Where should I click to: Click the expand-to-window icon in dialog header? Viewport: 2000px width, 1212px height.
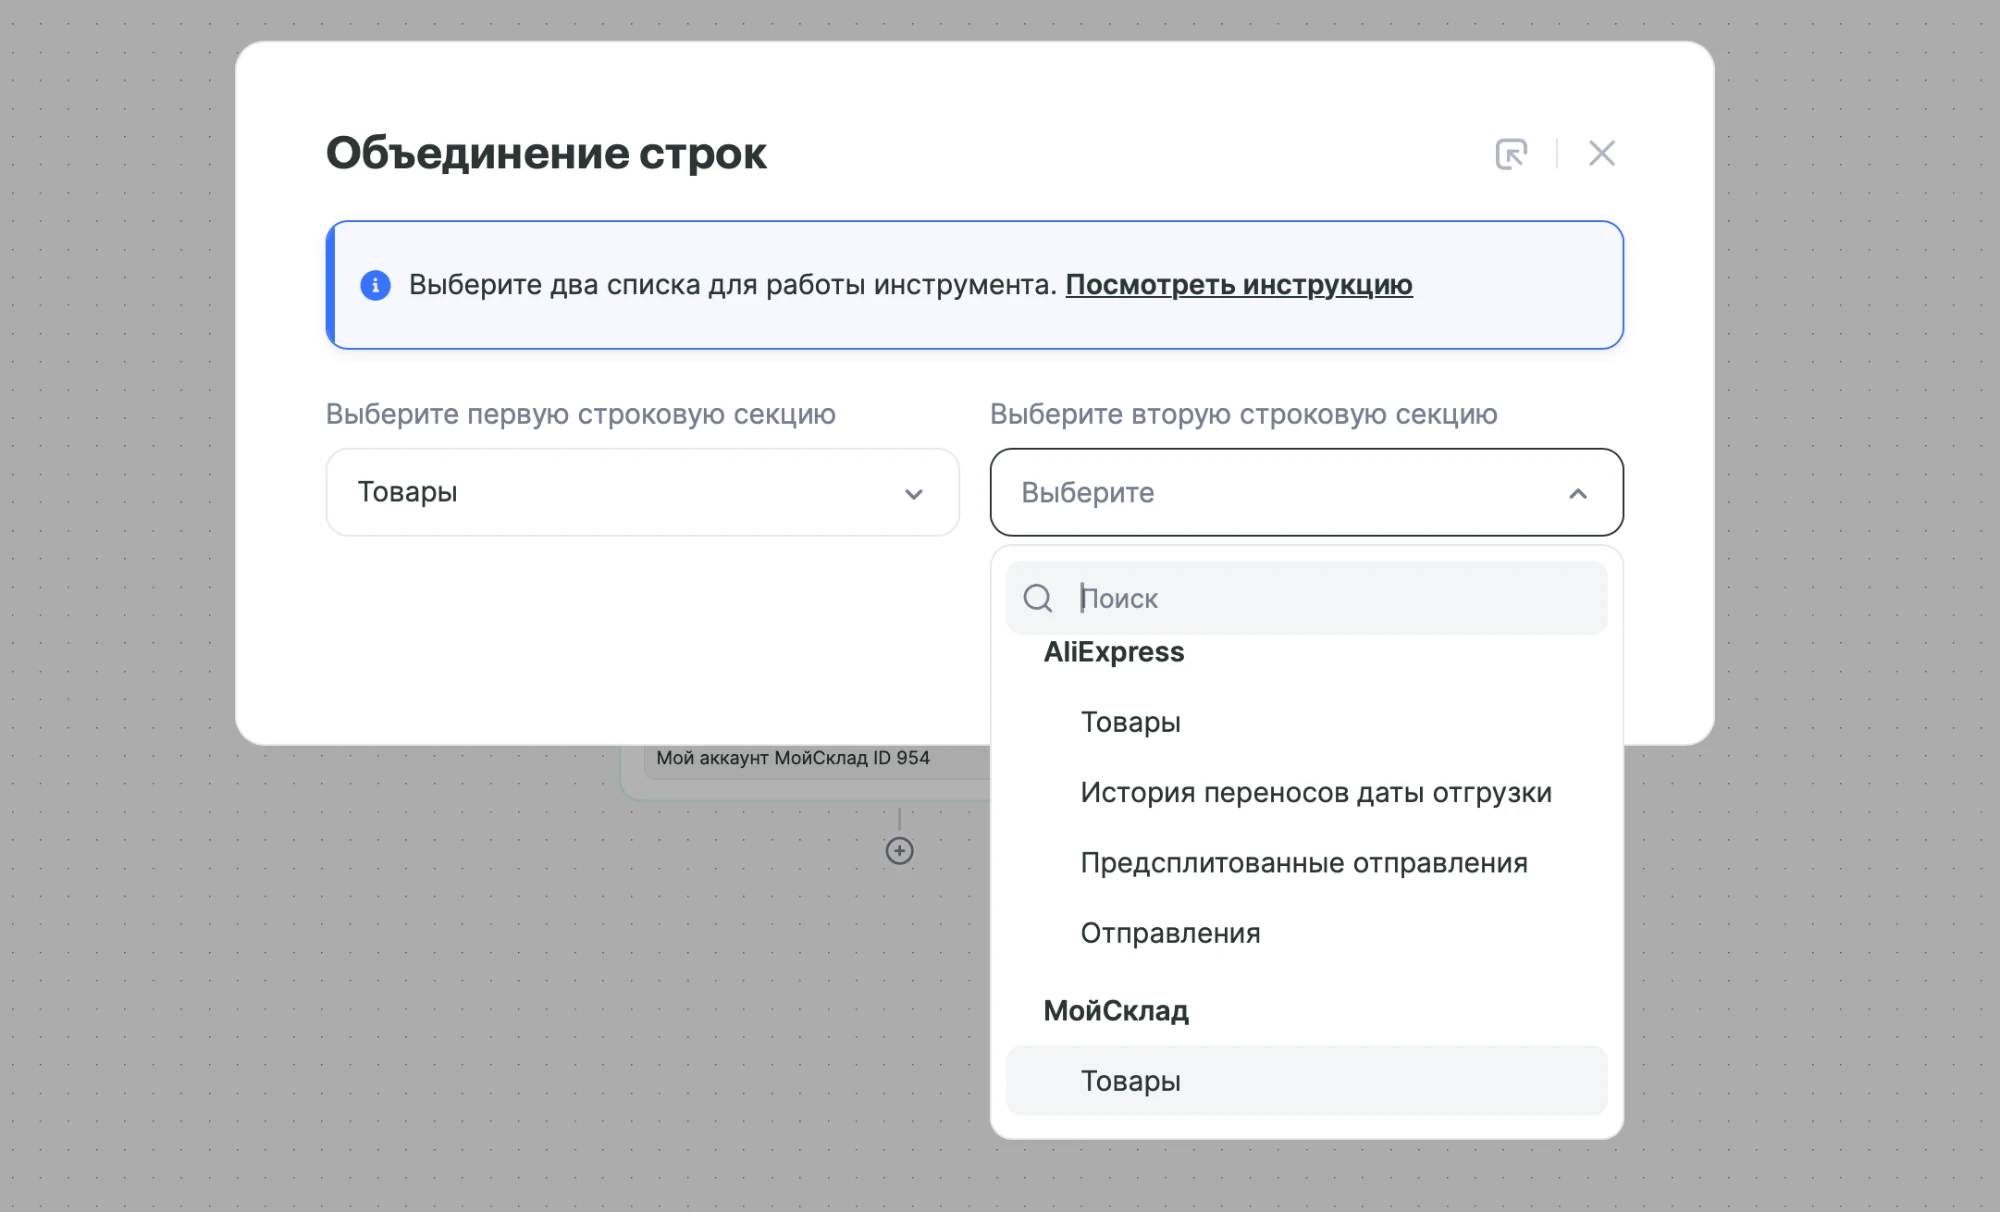(1511, 154)
